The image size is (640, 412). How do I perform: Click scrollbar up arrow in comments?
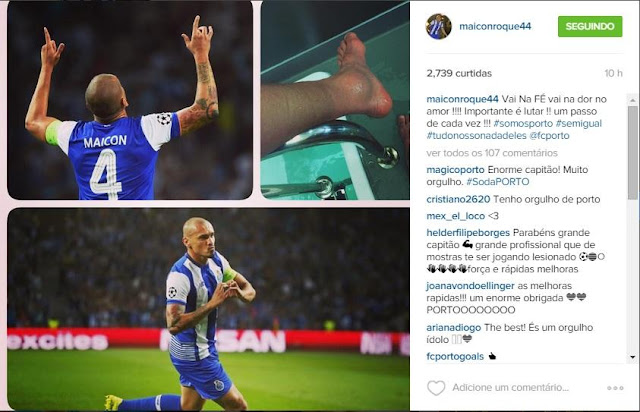(633, 100)
